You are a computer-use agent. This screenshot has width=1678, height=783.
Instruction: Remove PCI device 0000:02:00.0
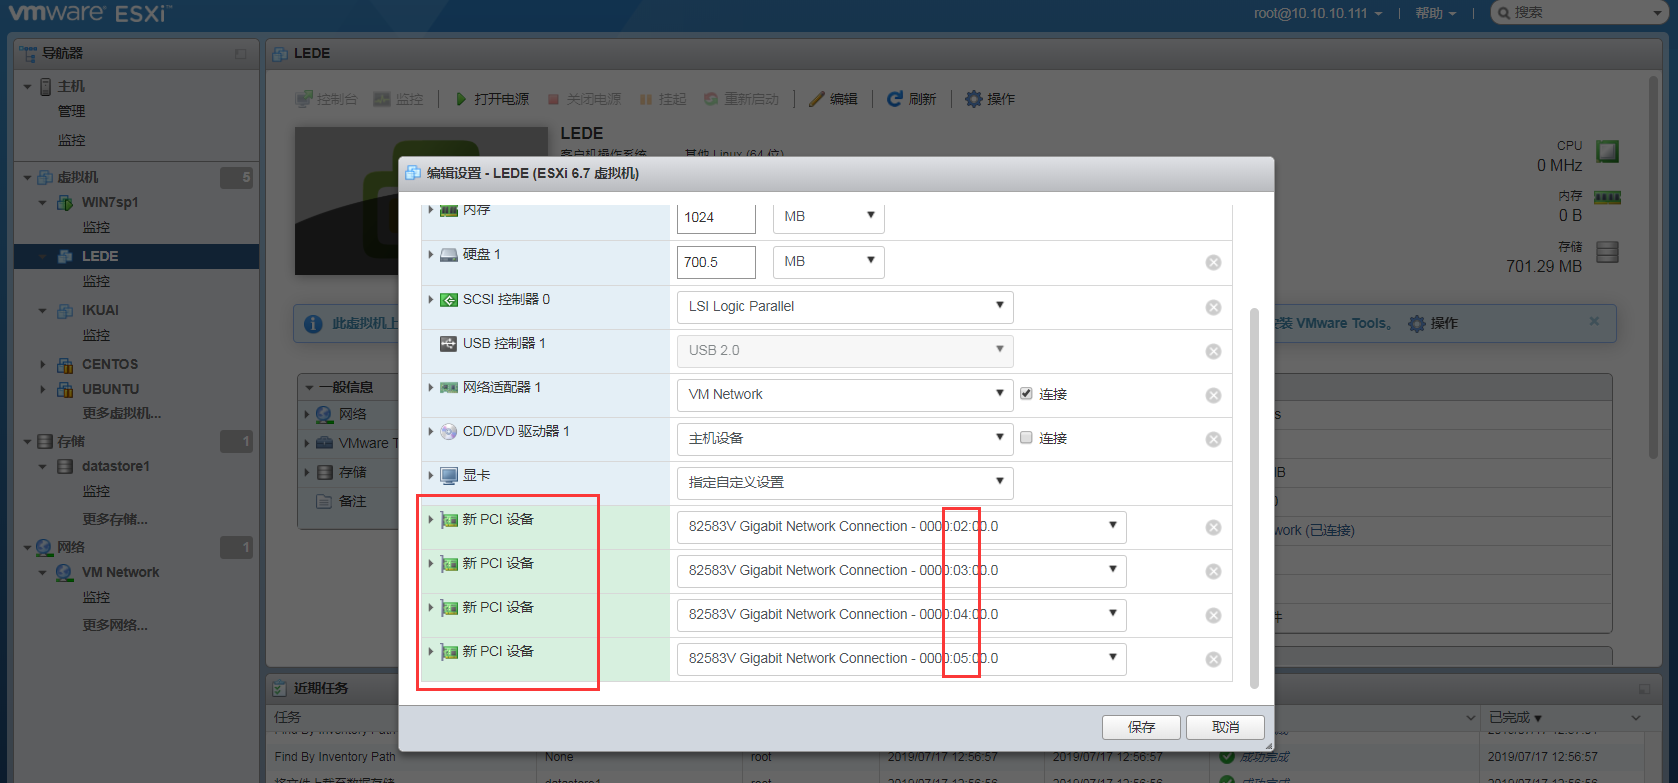[x=1213, y=527]
